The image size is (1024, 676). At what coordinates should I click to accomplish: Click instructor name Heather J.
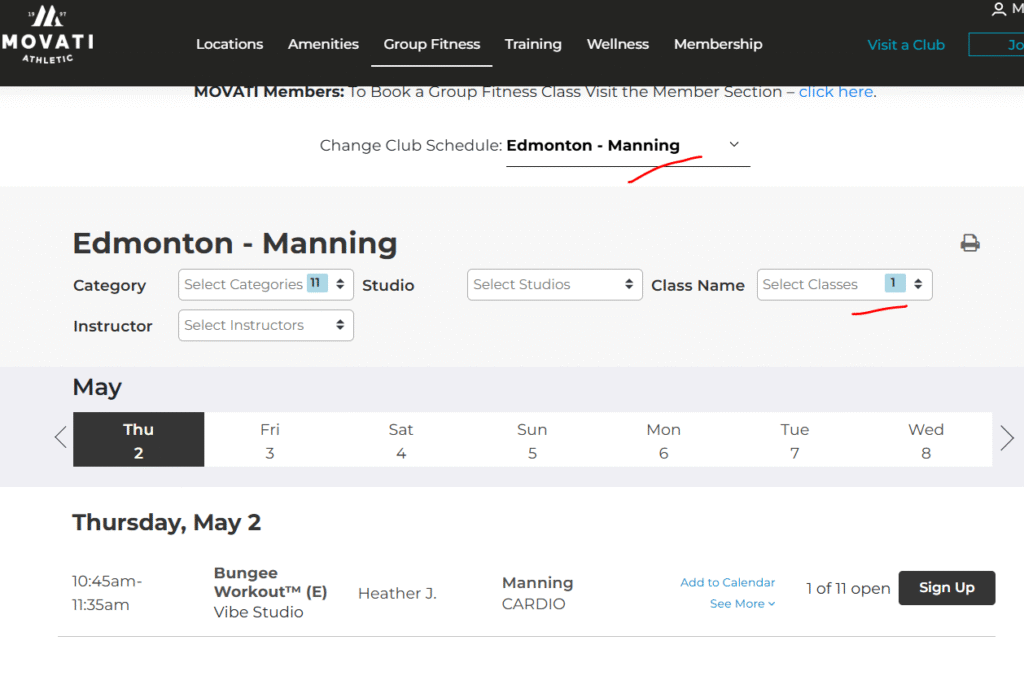point(397,594)
